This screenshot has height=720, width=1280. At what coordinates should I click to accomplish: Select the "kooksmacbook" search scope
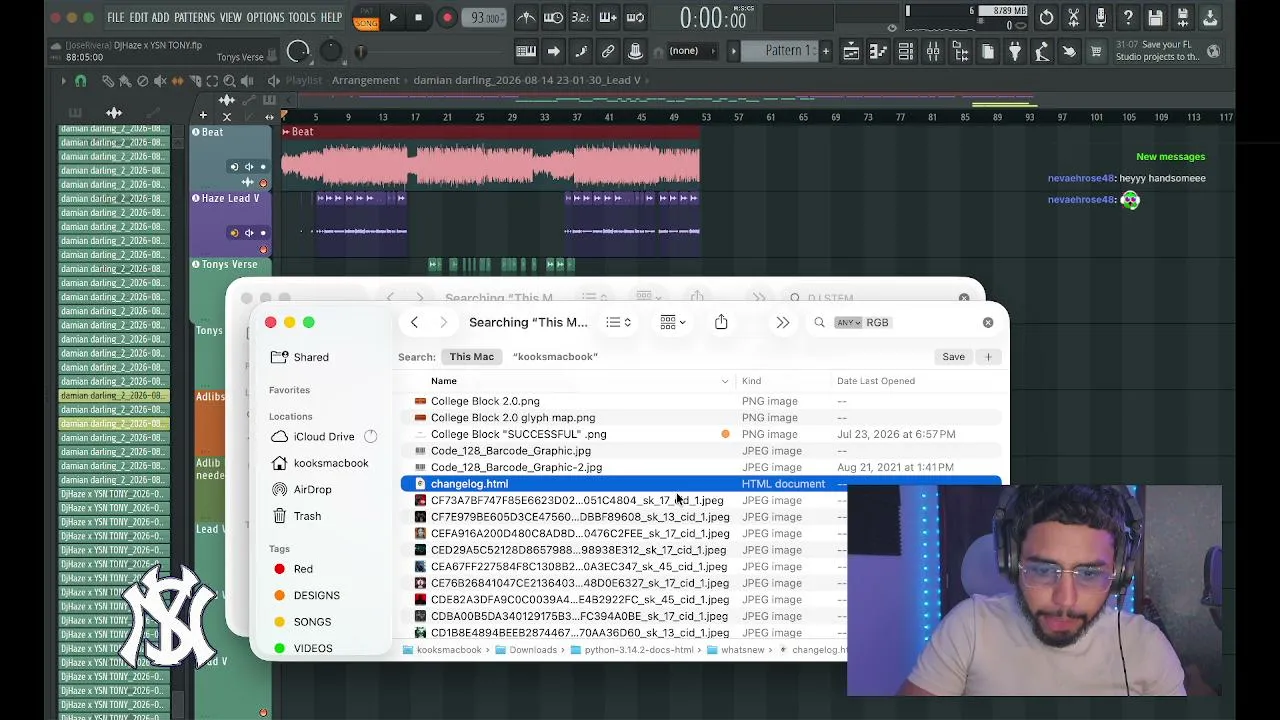[555, 356]
